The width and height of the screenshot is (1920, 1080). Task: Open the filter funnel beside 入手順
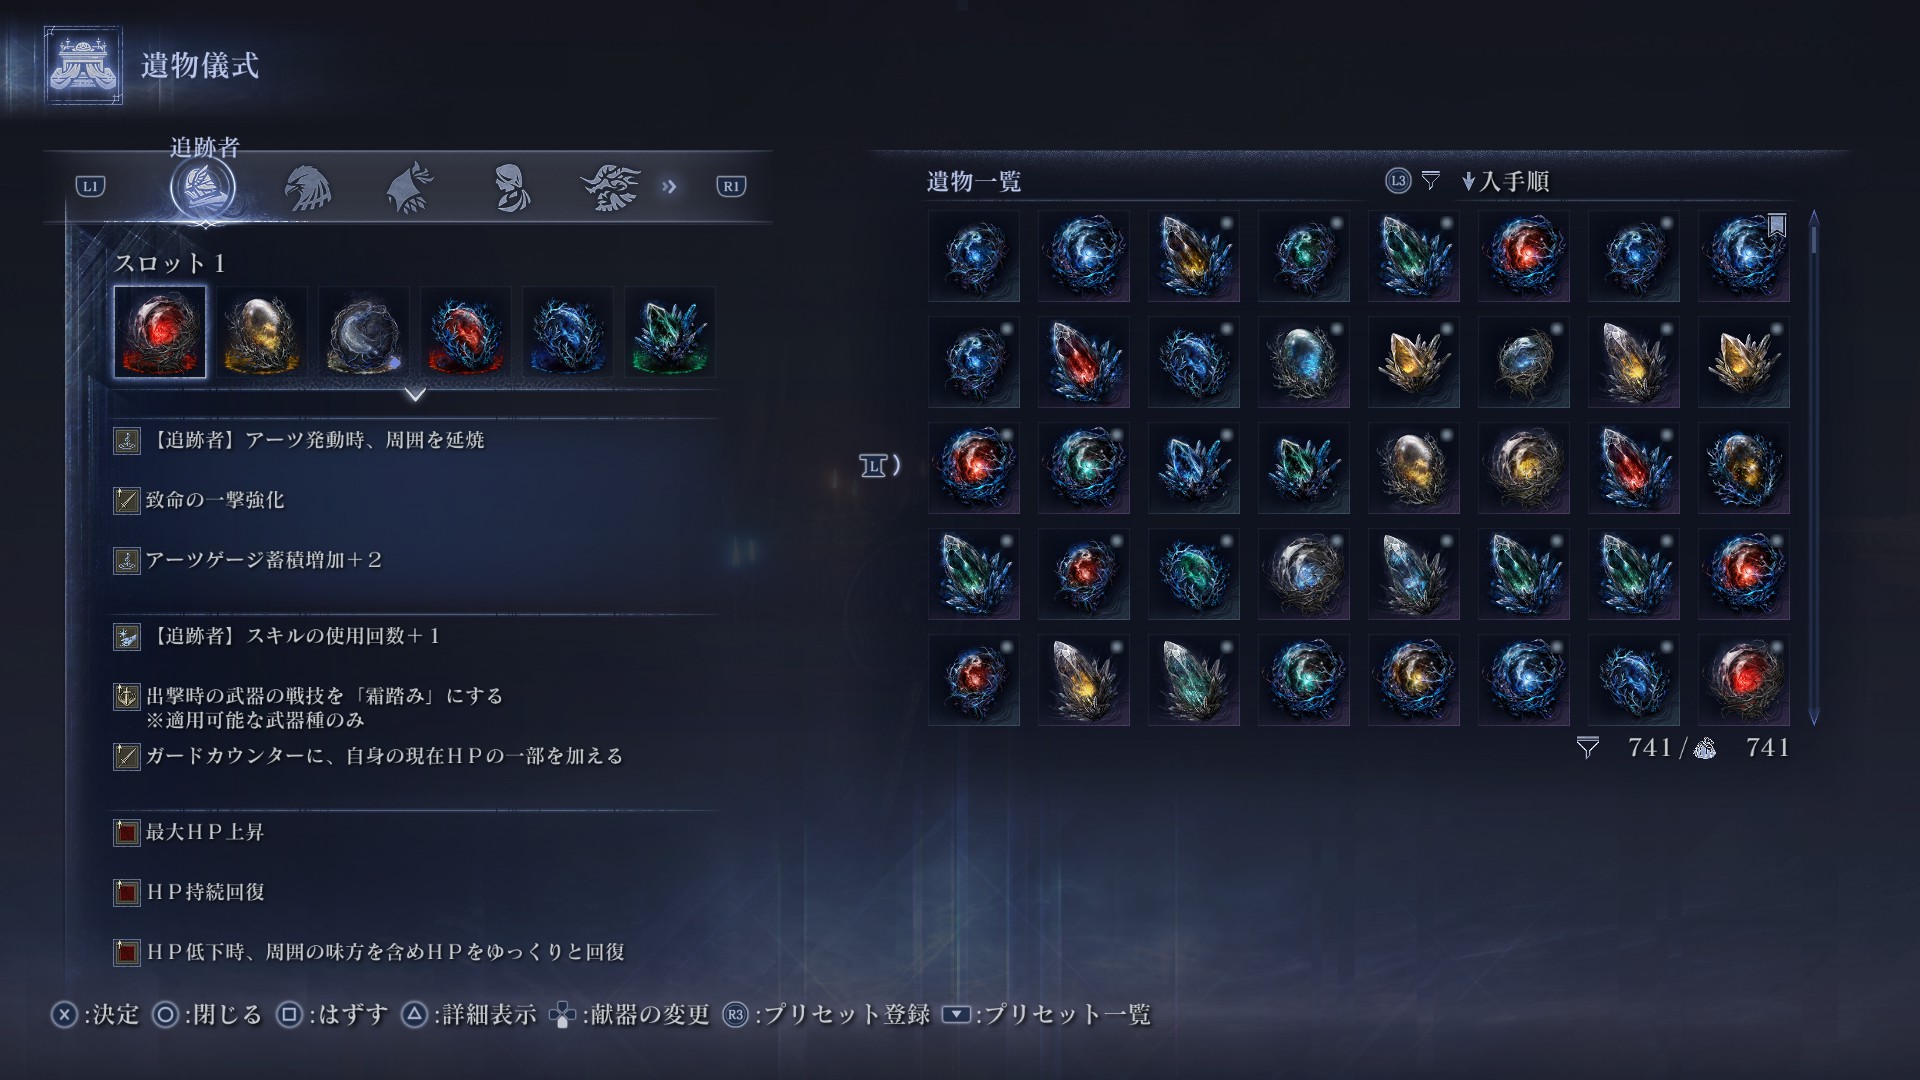coord(1431,181)
